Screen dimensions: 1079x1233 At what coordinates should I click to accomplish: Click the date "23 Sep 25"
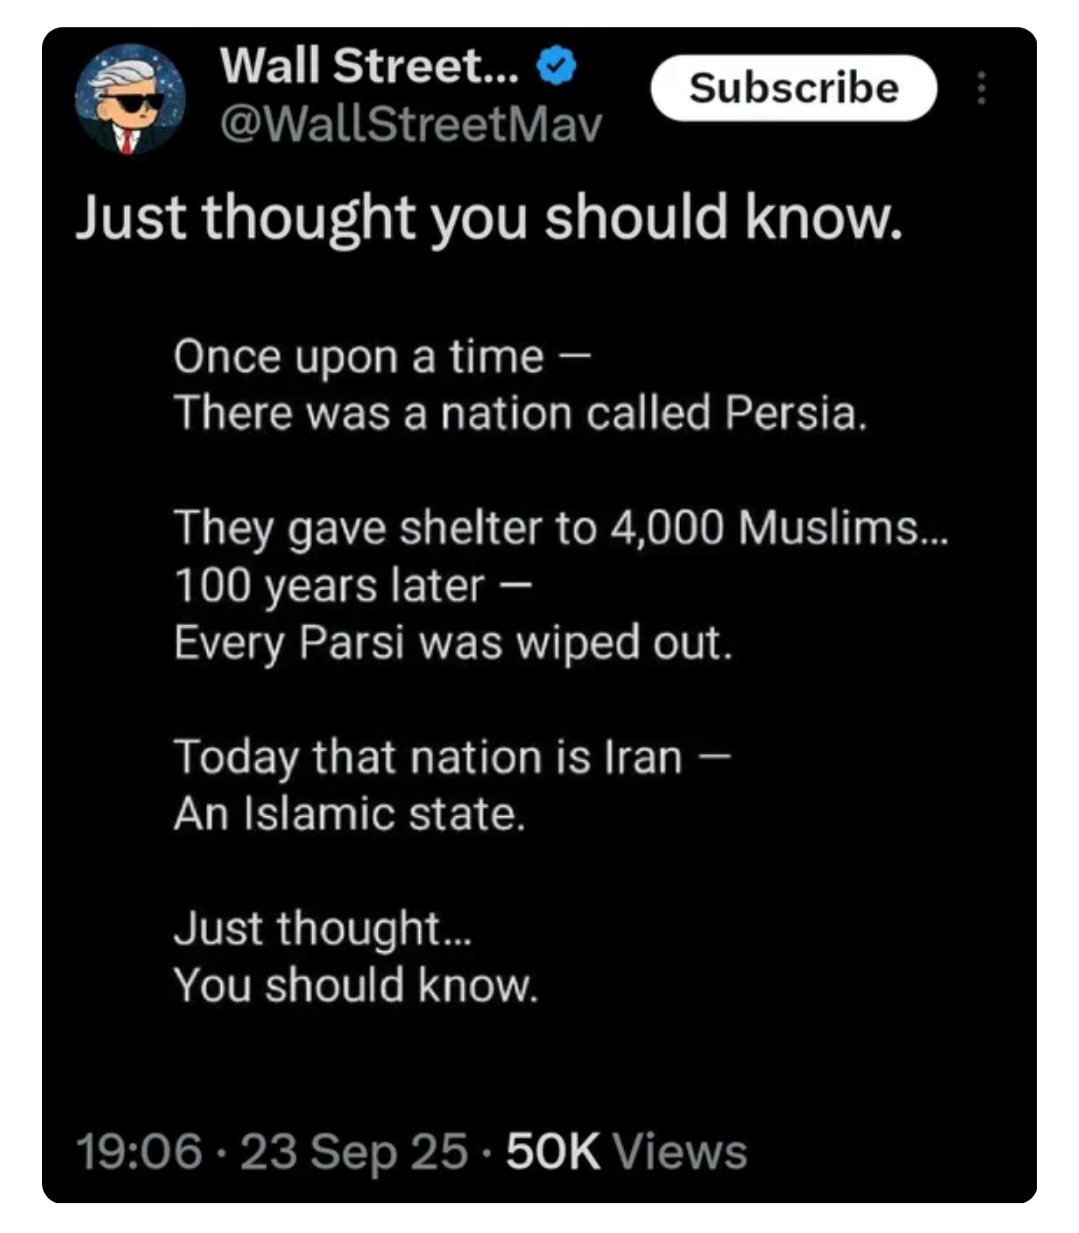(x=354, y=1151)
